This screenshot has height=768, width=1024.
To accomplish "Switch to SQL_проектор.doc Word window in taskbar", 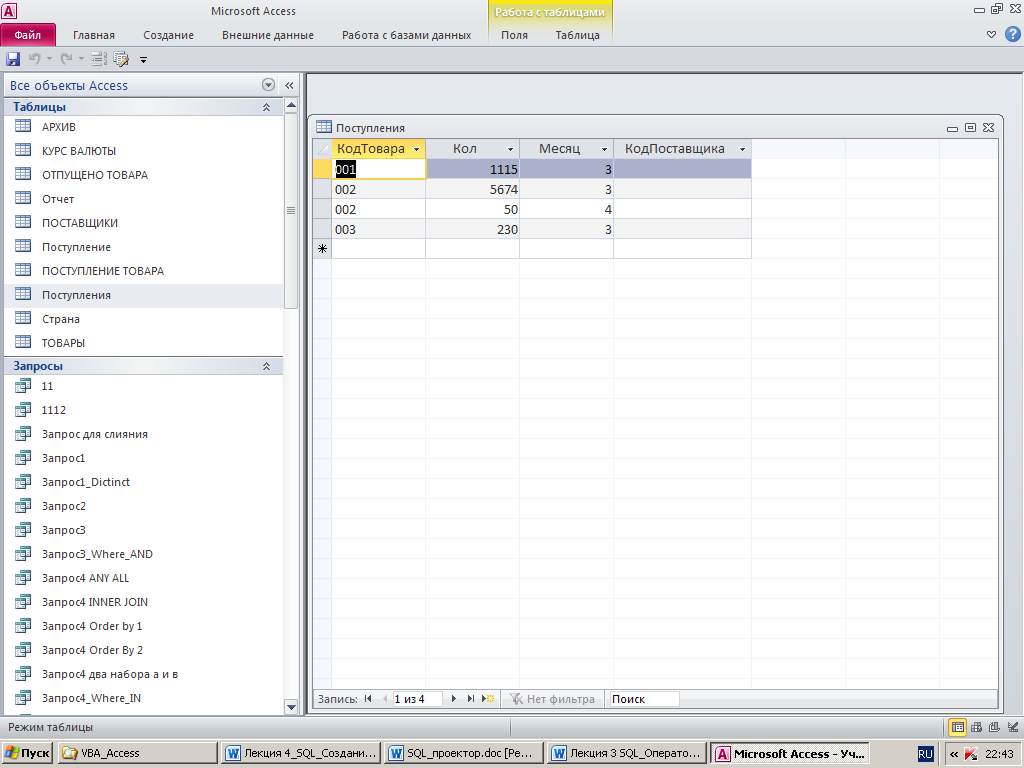I will tap(464, 753).
